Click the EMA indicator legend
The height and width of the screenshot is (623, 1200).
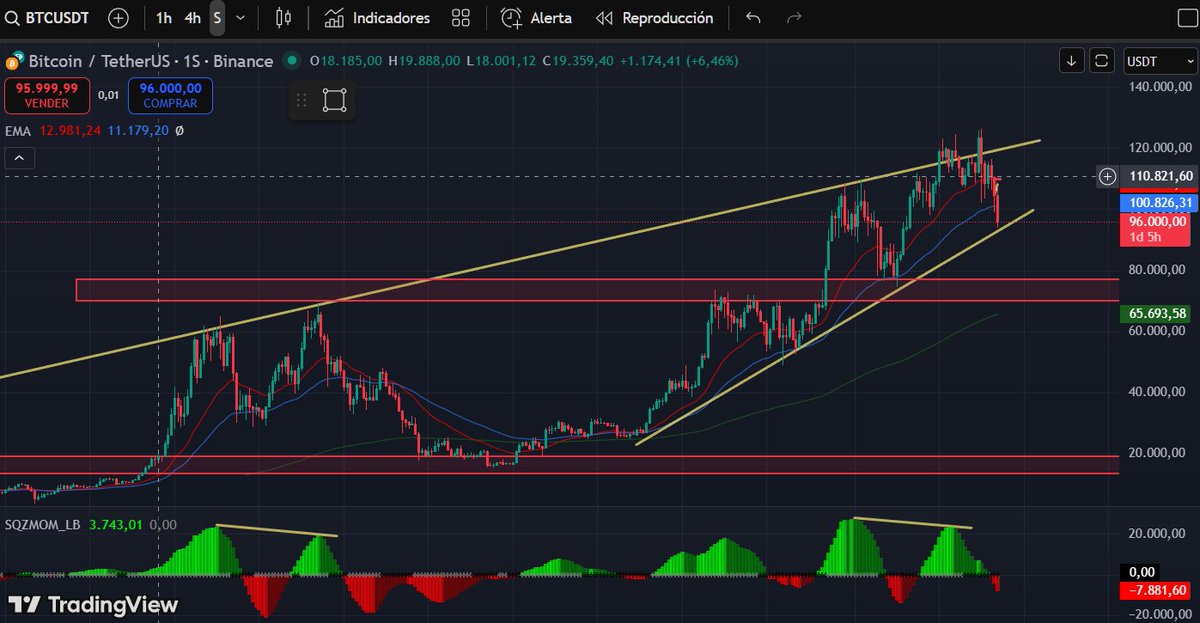[x=18, y=131]
